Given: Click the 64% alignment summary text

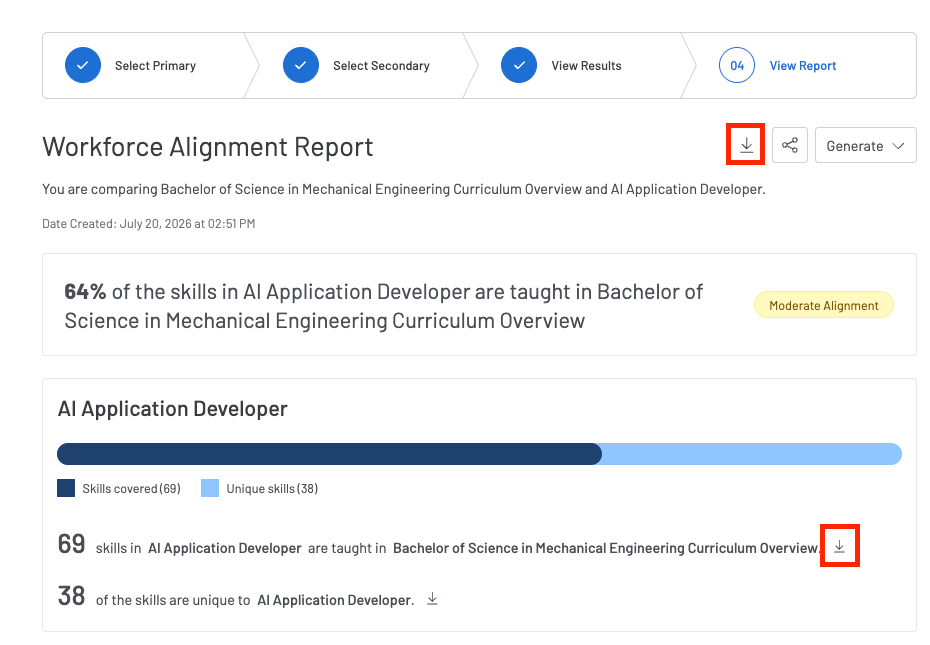Looking at the screenshot, I should click(384, 306).
